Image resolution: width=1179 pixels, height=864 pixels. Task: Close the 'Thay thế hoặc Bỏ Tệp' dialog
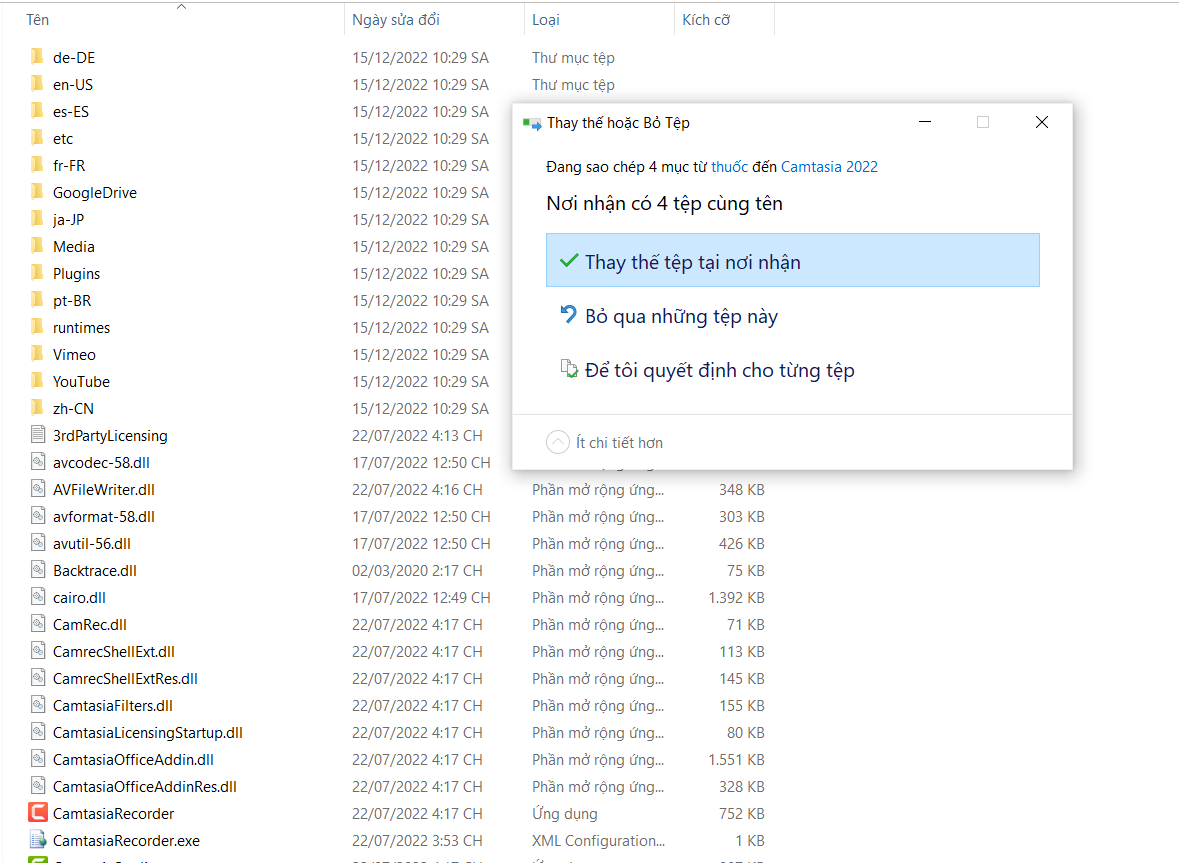tap(1041, 122)
